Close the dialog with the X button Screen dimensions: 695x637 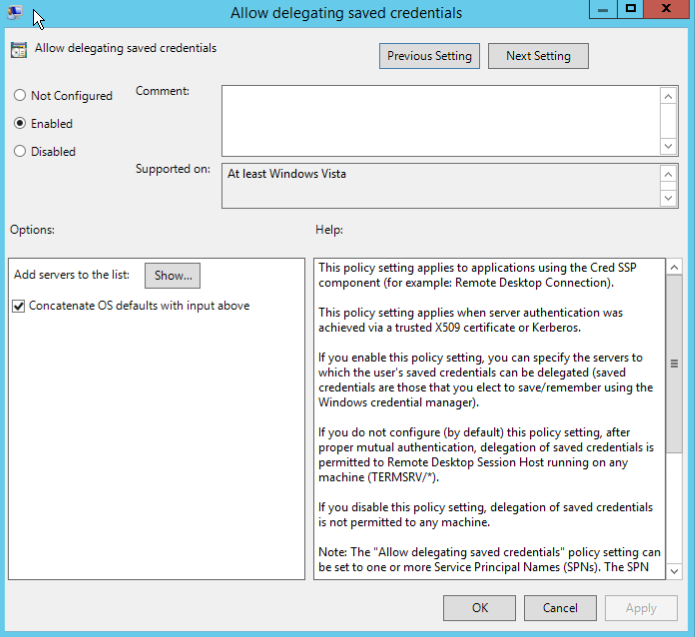click(666, 9)
